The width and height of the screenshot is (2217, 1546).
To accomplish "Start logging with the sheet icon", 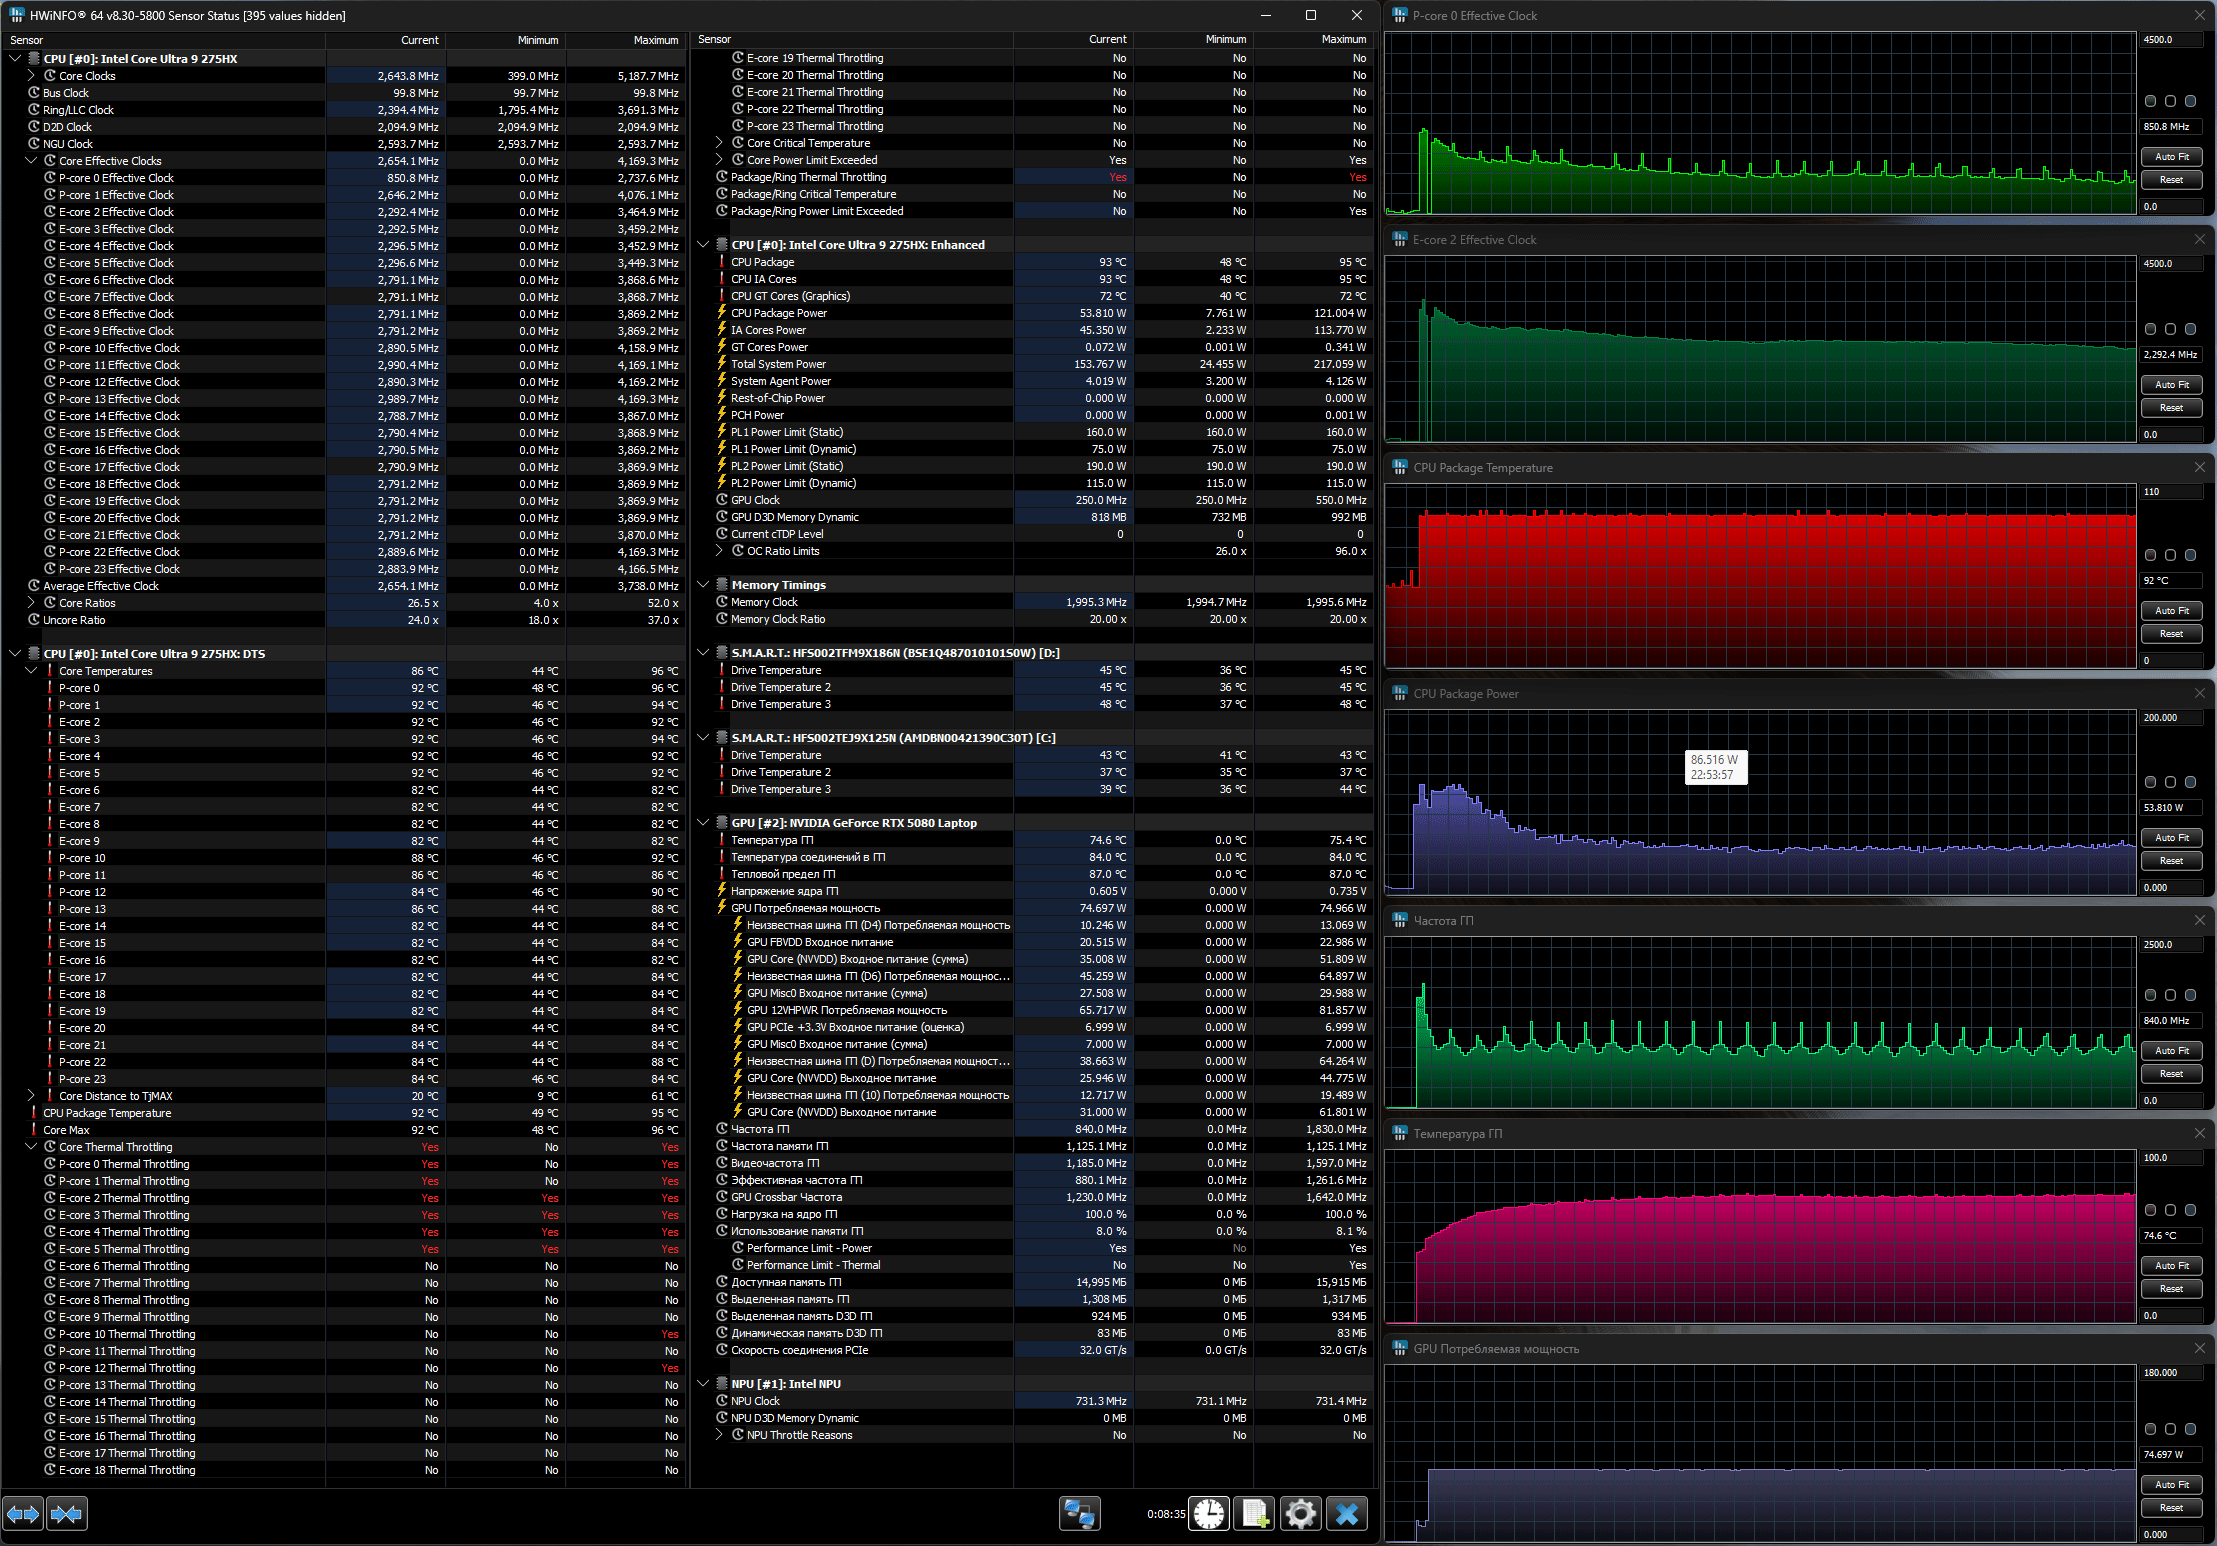I will (1255, 1514).
